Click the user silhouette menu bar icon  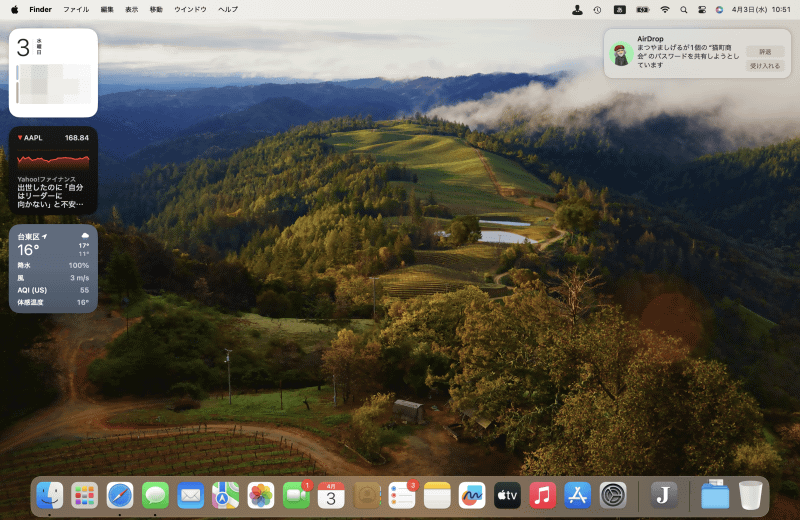point(577,9)
